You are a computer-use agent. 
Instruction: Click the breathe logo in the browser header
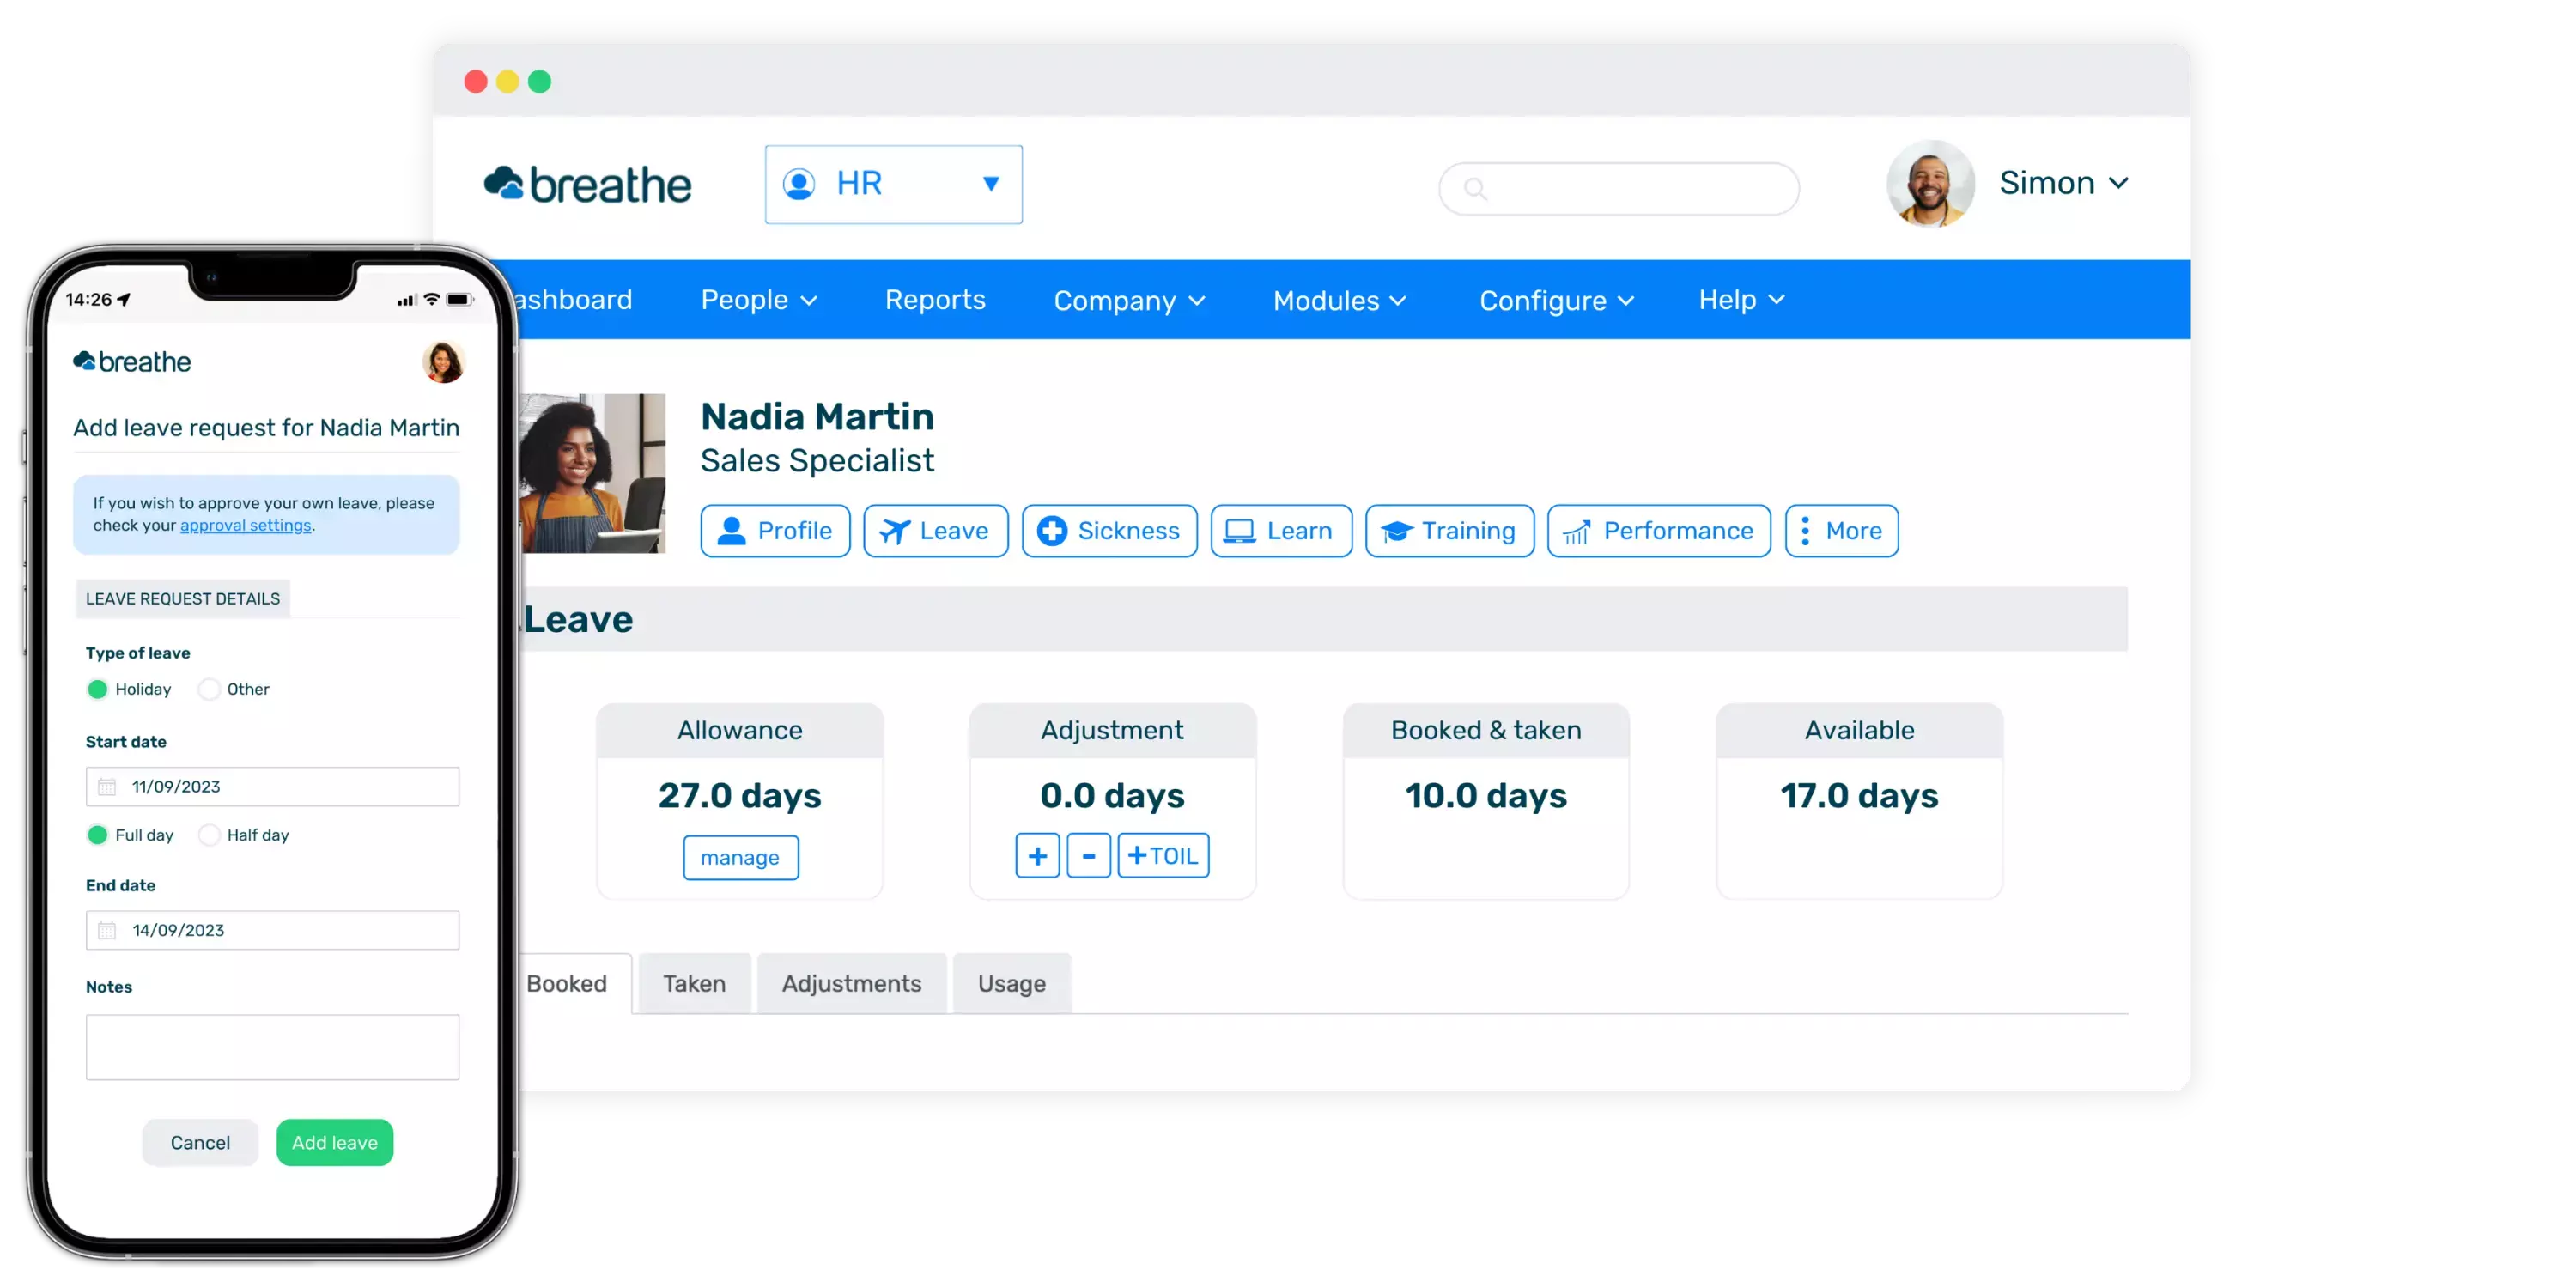(x=587, y=185)
